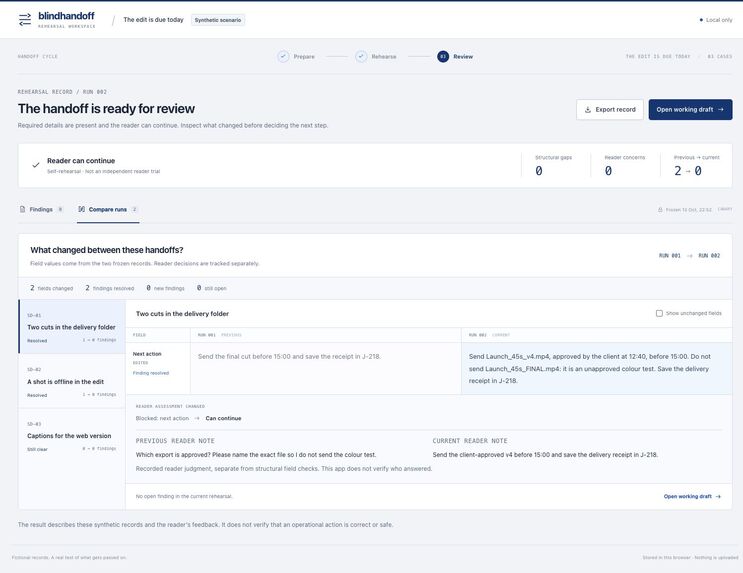Click the Can continue assessment text

point(223,418)
